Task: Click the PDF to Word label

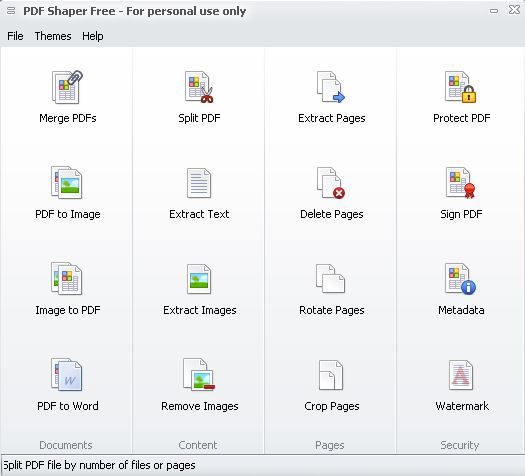Action: click(x=68, y=406)
